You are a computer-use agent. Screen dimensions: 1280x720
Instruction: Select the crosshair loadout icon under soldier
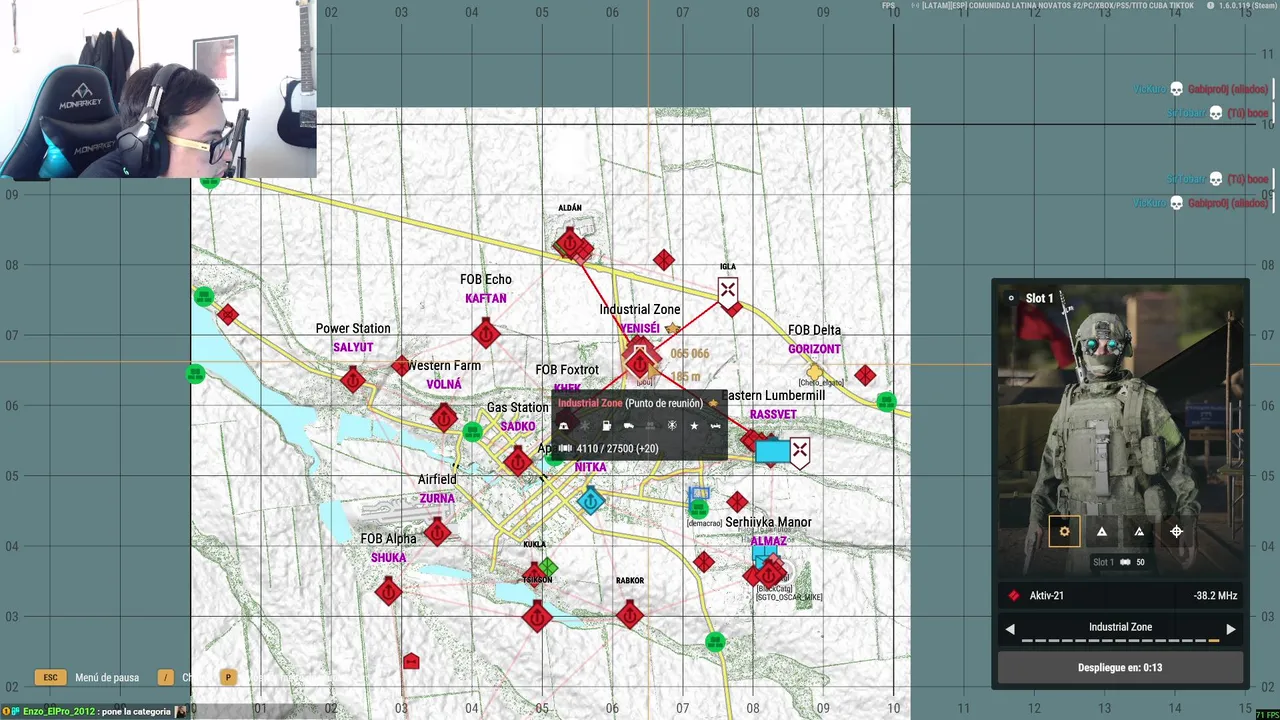click(1176, 531)
